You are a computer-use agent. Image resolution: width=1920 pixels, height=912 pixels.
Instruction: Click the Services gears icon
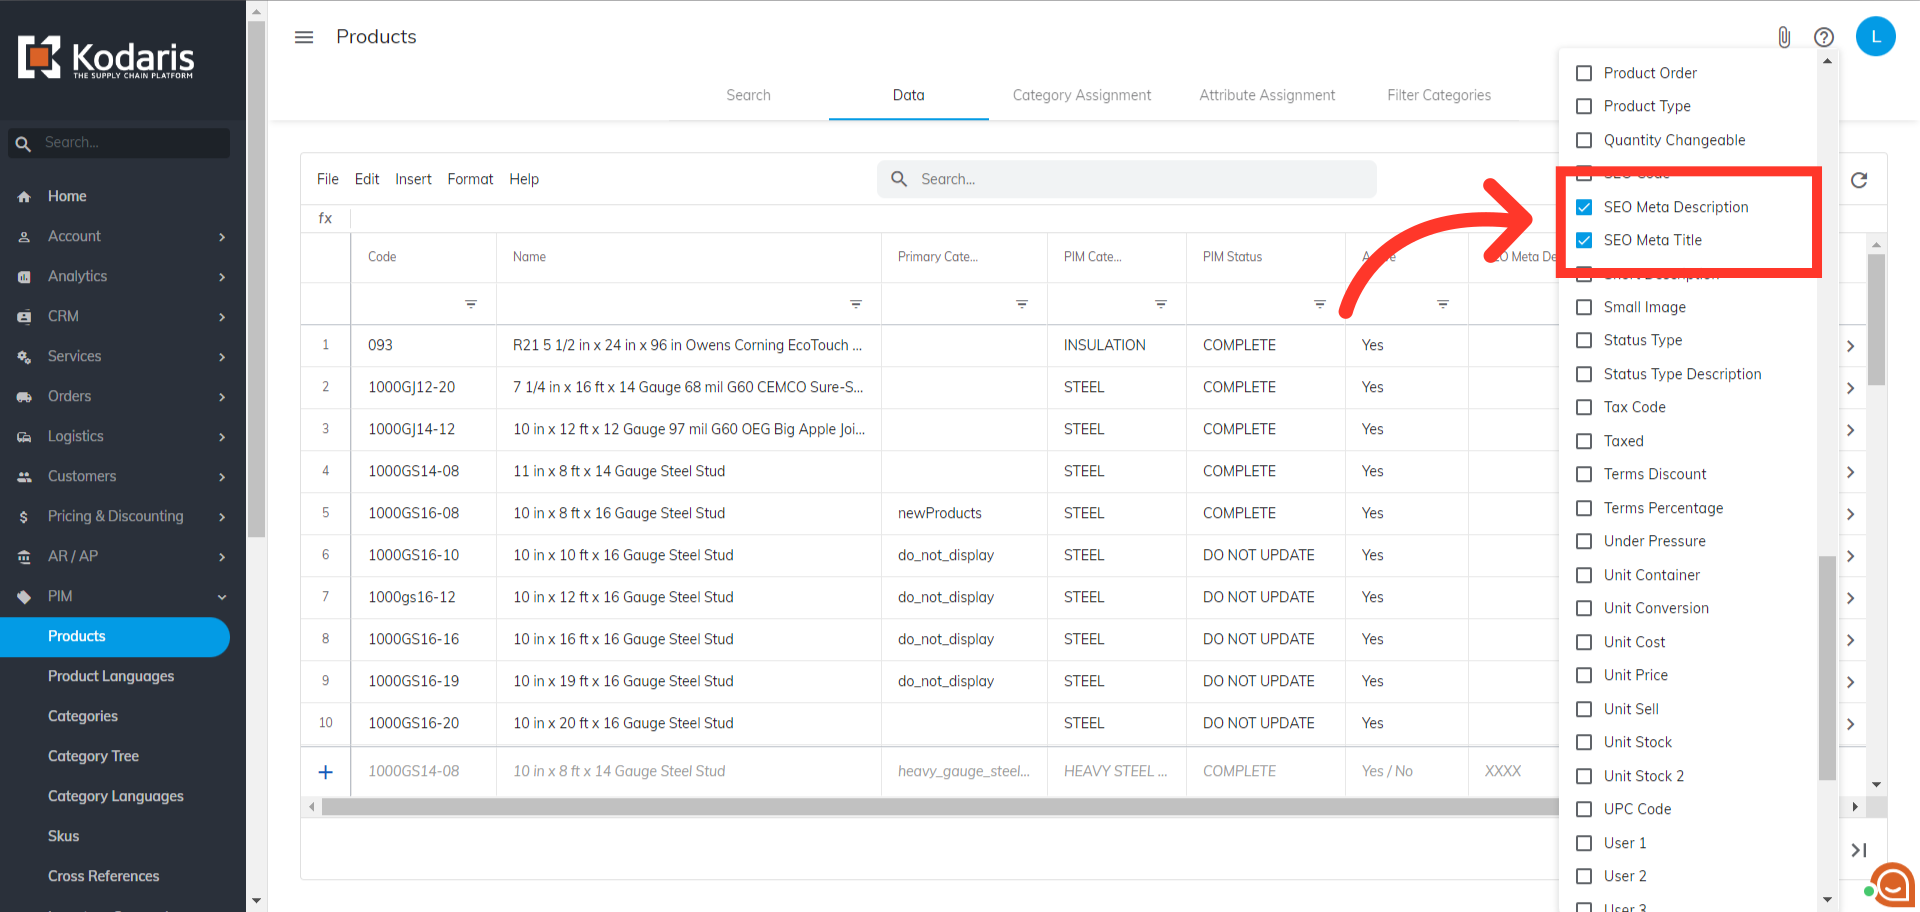coord(24,357)
